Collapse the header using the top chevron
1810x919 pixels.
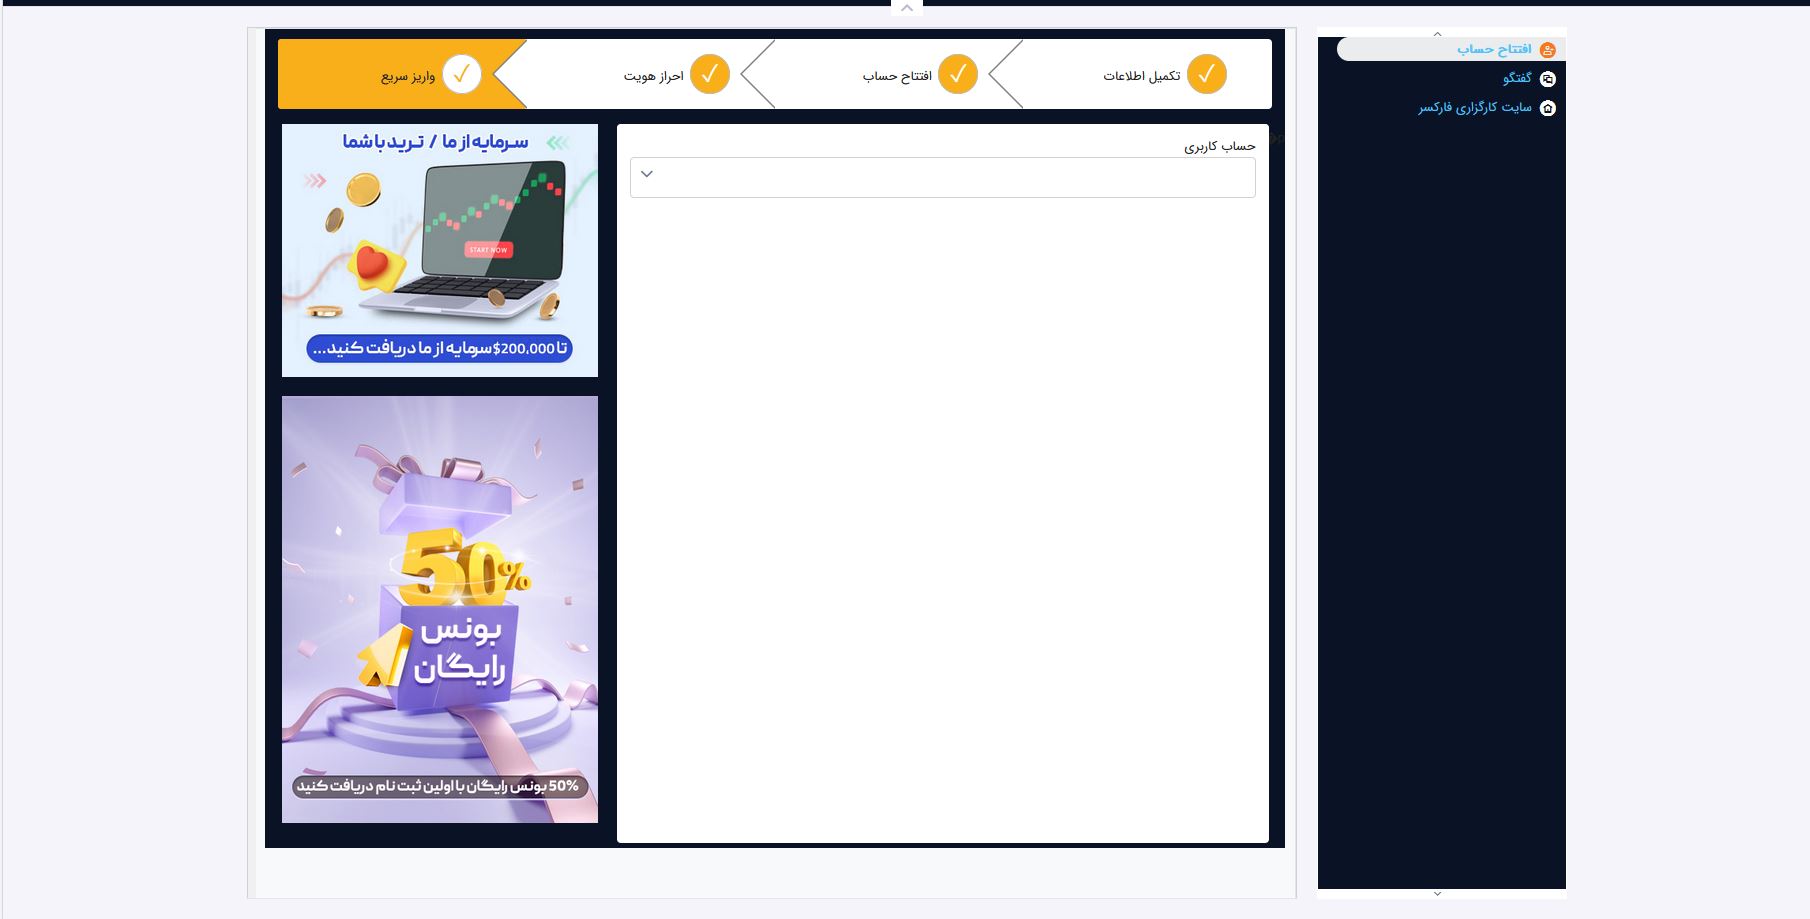tap(906, 8)
